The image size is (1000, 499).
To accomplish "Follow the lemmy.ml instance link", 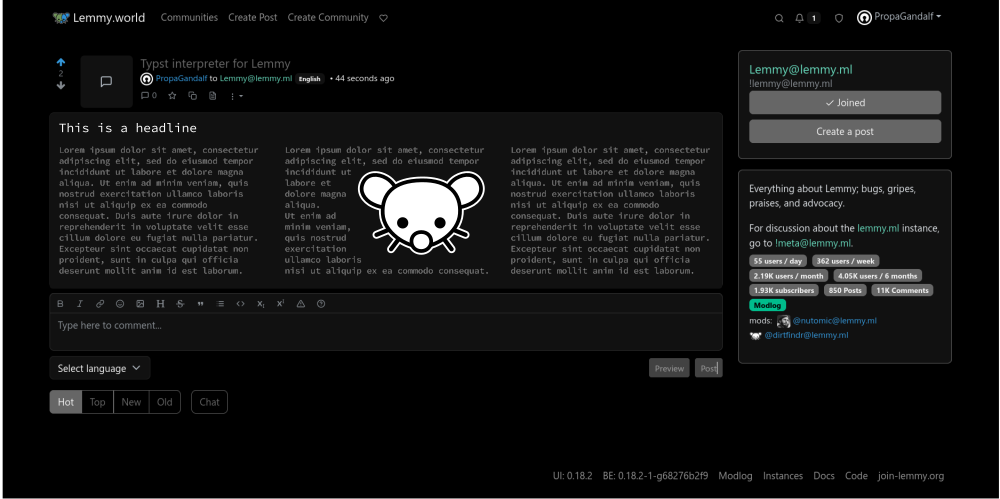I will pyautogui.click(x=878, y=228).
